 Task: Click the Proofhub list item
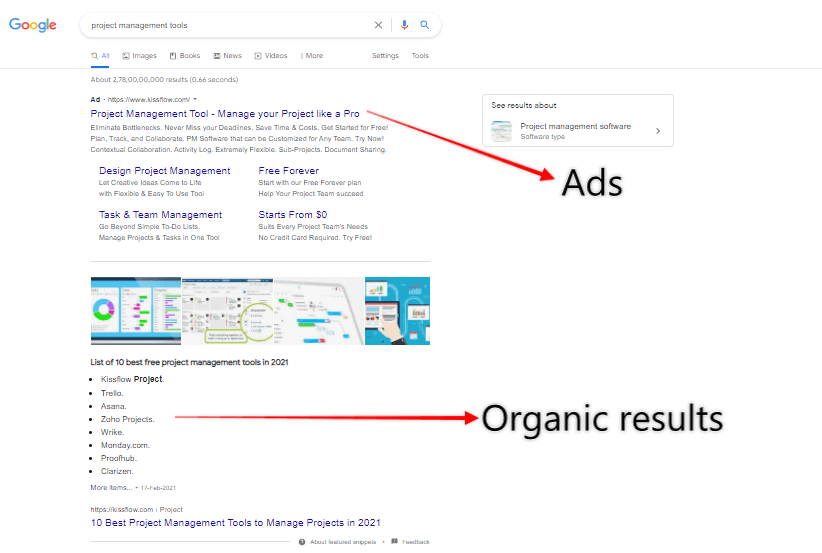click(x=119, y=458)
